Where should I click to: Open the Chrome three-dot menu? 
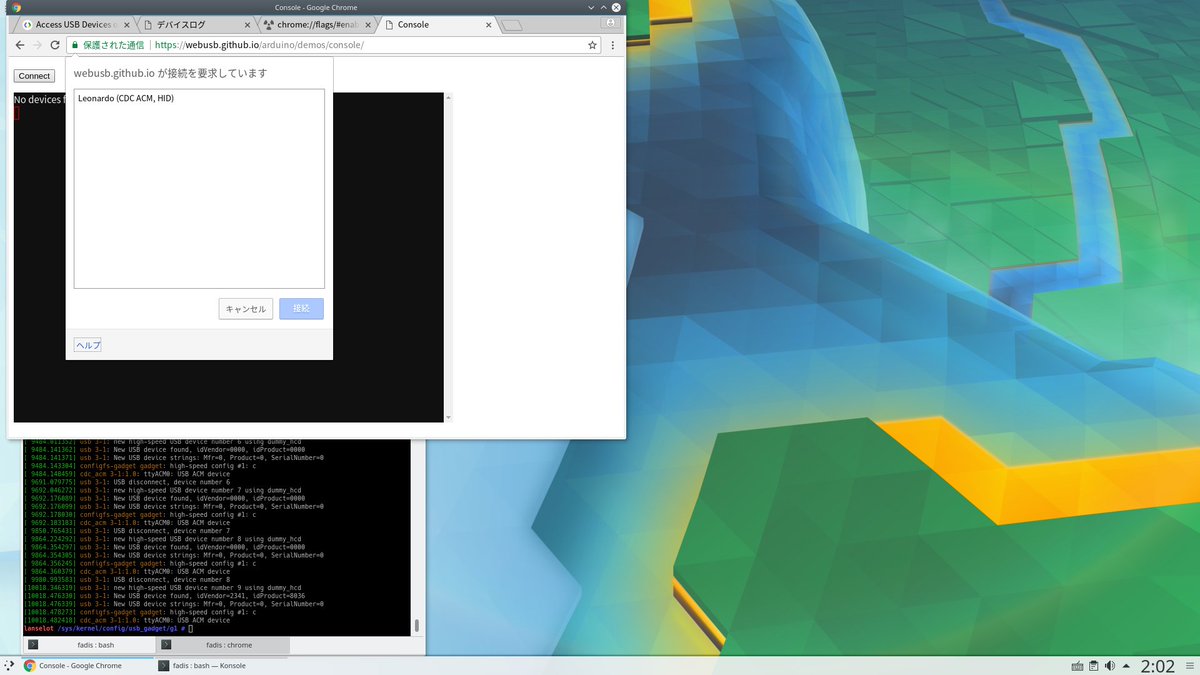click(x=612, y=45)
